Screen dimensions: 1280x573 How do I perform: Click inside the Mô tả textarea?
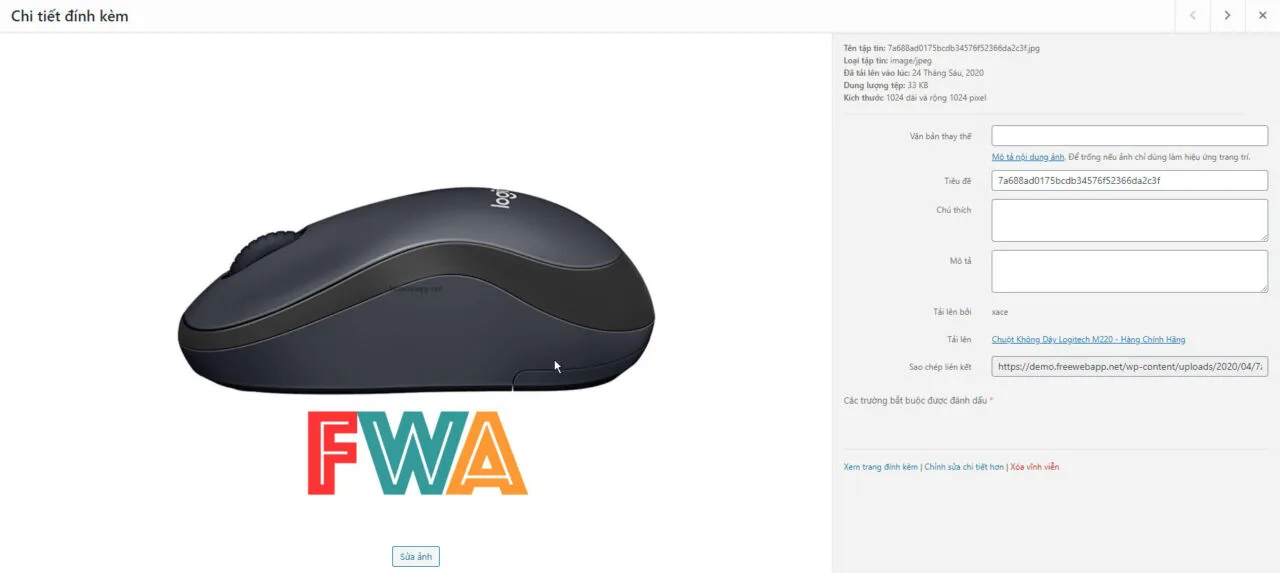click(x=1129, y=271)
